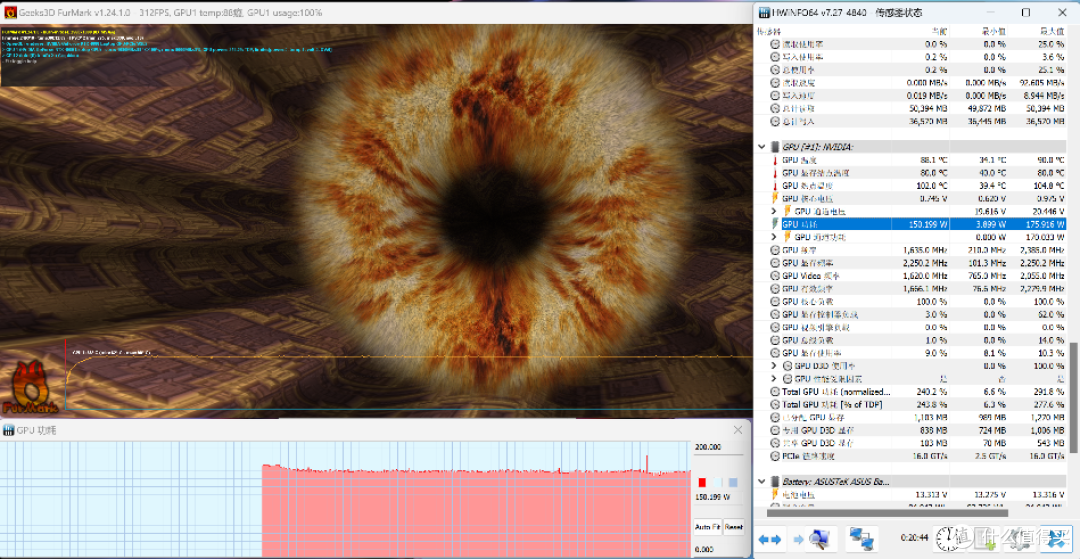Image resolution: width=1080 pixels, height=559 pixels.
Task: Click the magnifier summary icon in HWiNFO toolbar
Action: click(821, 539)
